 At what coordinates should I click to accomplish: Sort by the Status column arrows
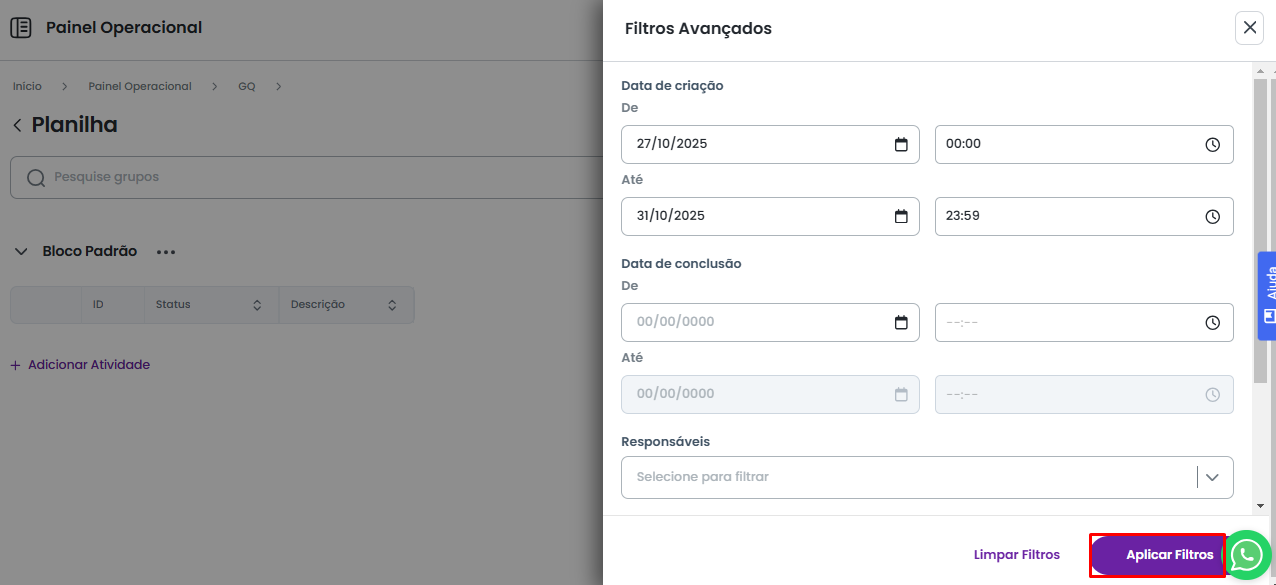257,305
